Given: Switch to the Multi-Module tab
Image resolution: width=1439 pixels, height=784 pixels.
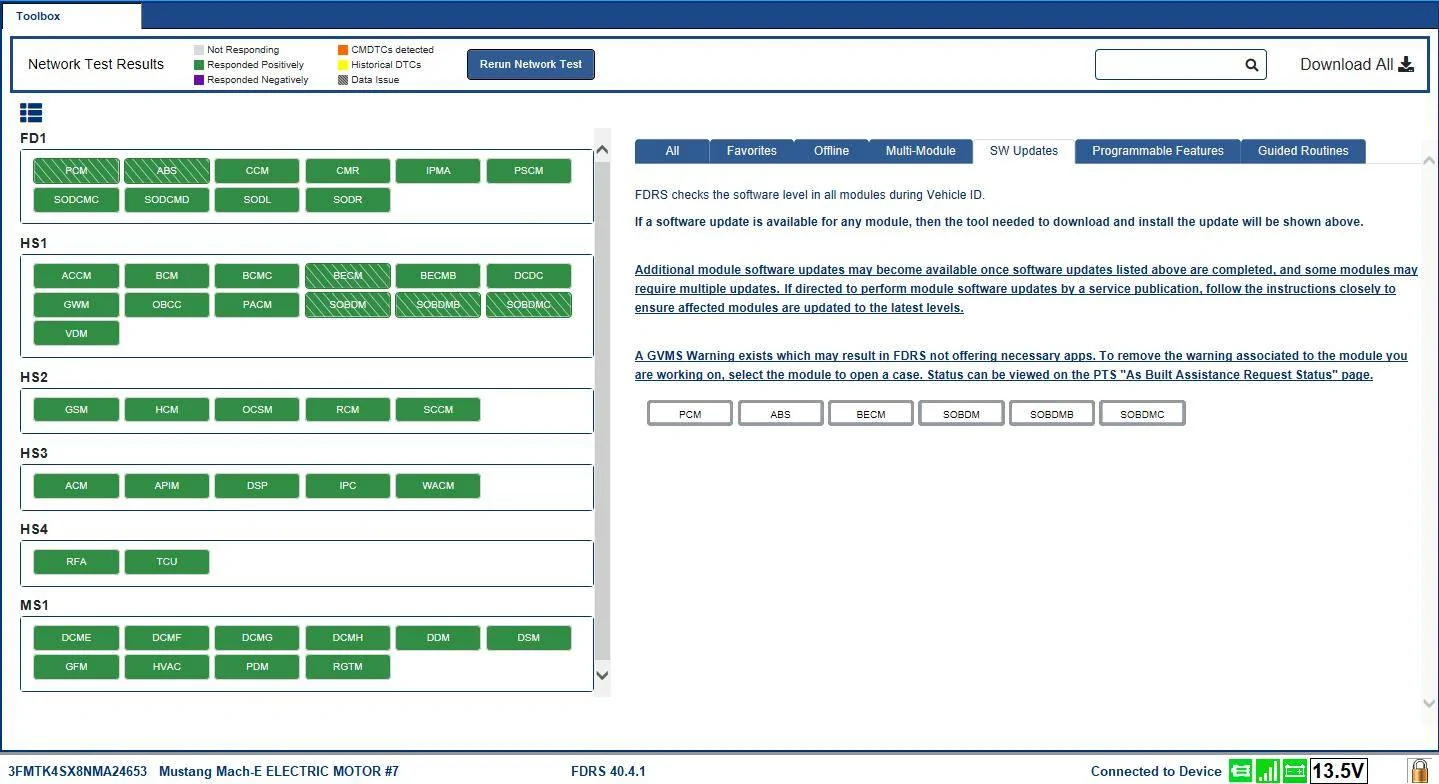Looking at the screenshot, I should pos(921,151).
